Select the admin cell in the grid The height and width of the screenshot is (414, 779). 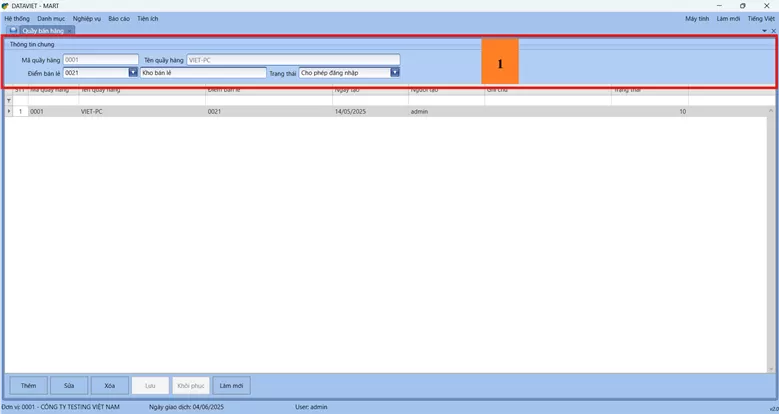tap(446, 111)
